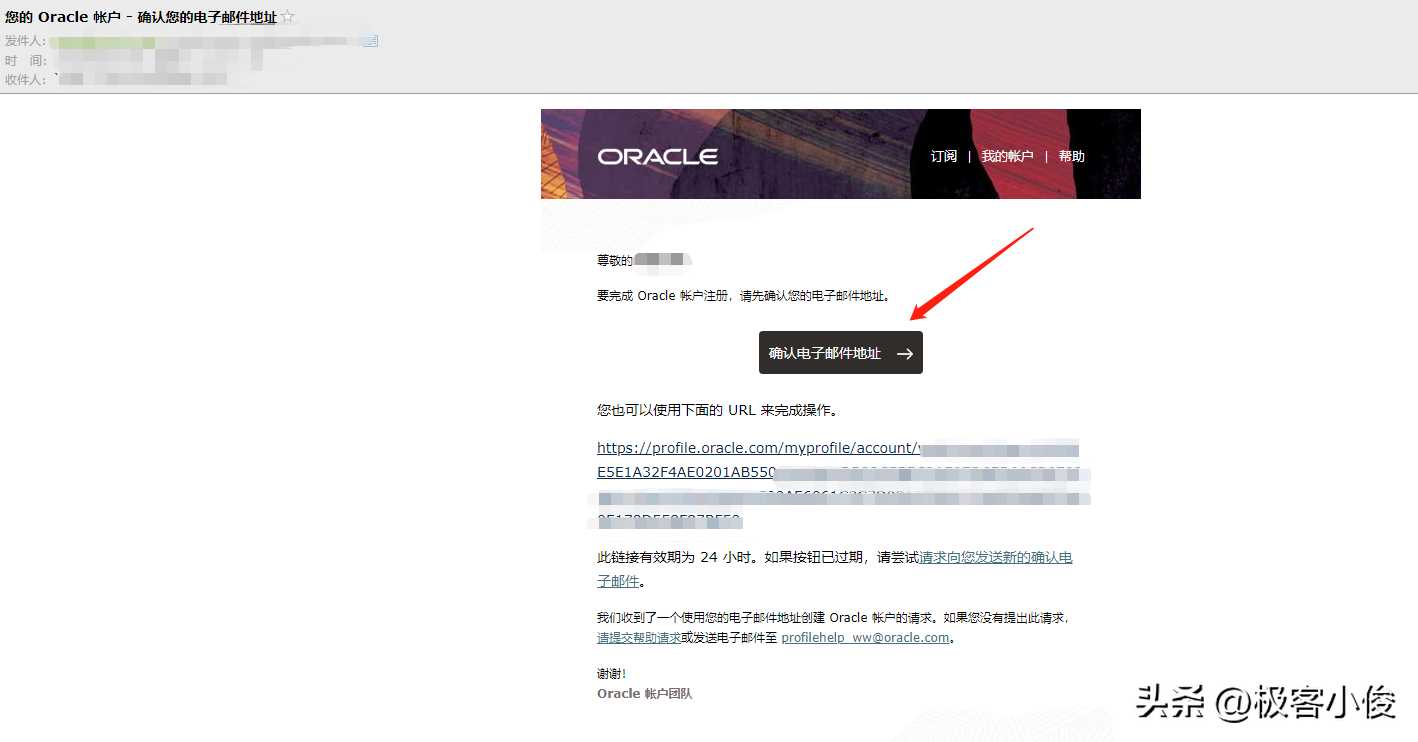Click the sentence about completing Oracle 帐户注册
This screenshot has height=742, width=1418.
743,296
